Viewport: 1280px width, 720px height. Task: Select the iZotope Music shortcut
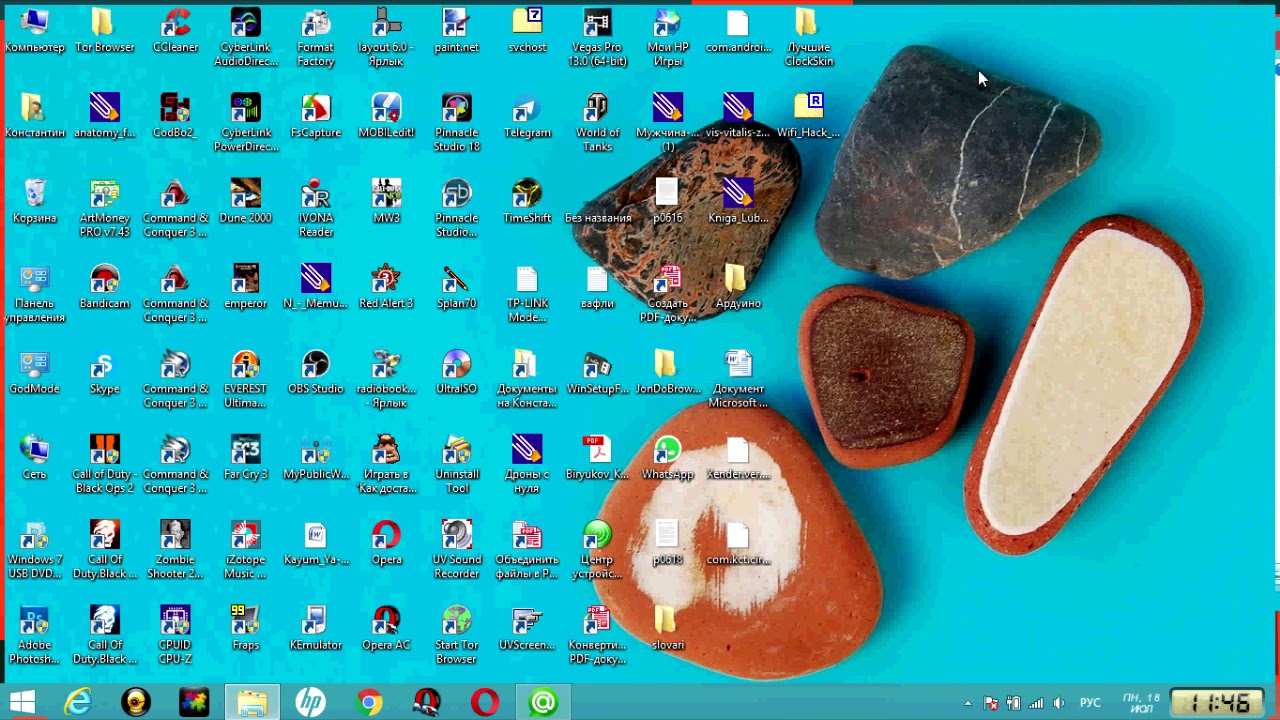[x=245, y=550]
